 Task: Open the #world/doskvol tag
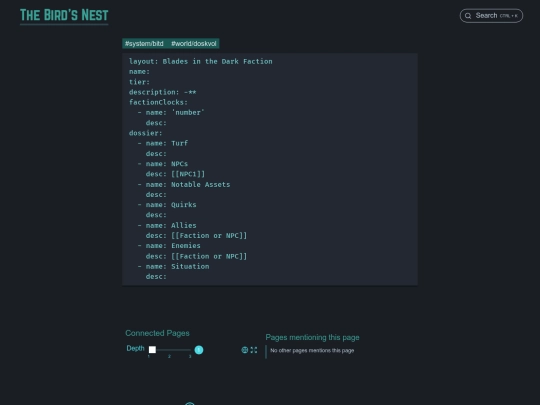tap(194, 44)
